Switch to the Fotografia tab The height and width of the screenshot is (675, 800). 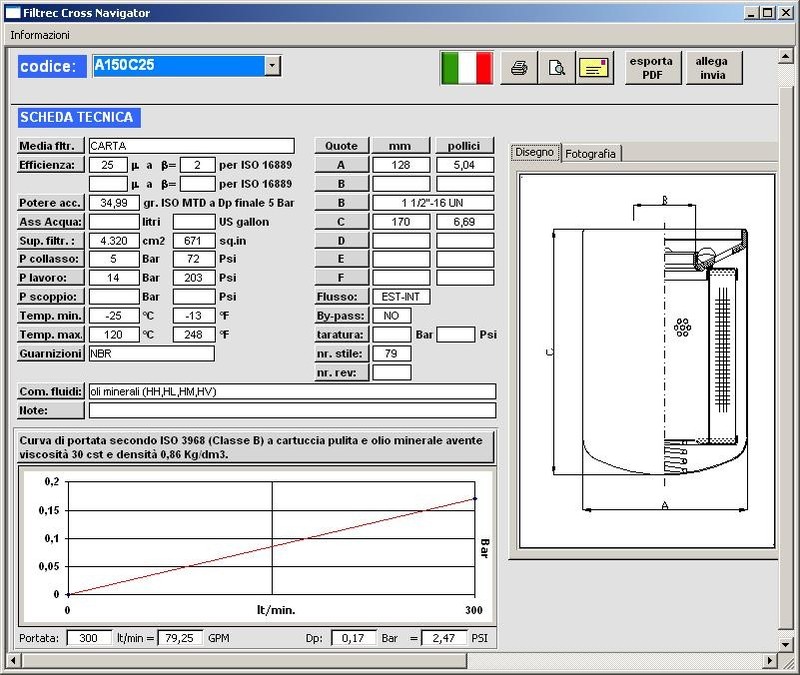(591, 153)
